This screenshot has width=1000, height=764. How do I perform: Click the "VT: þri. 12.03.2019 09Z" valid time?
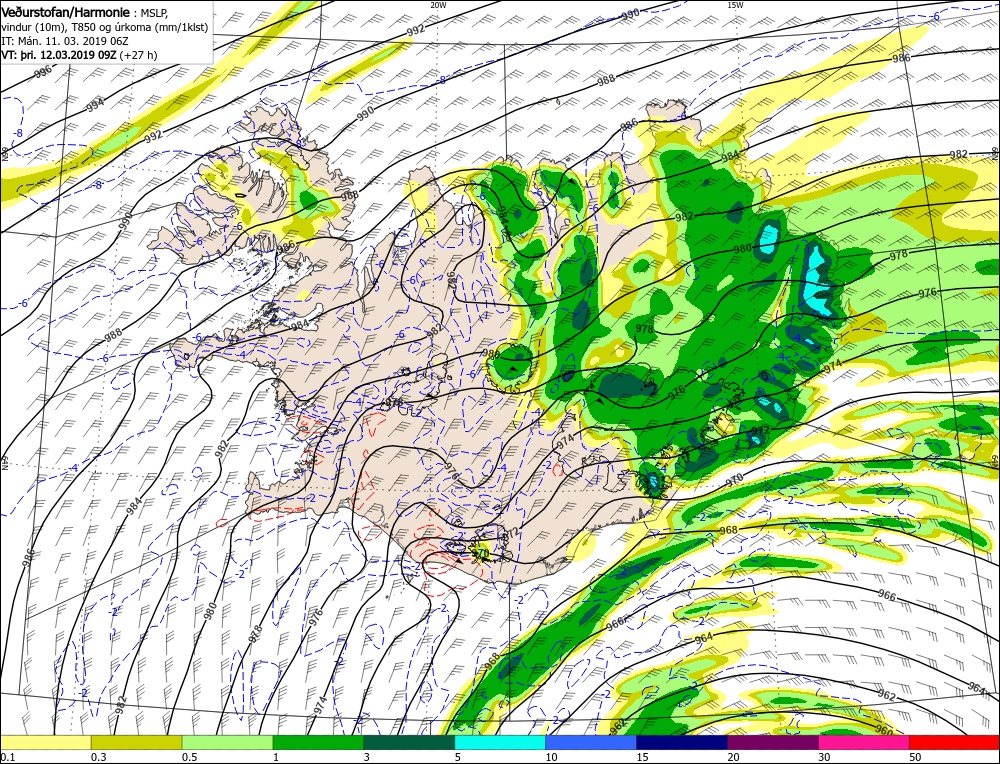[x=61, y=55]
